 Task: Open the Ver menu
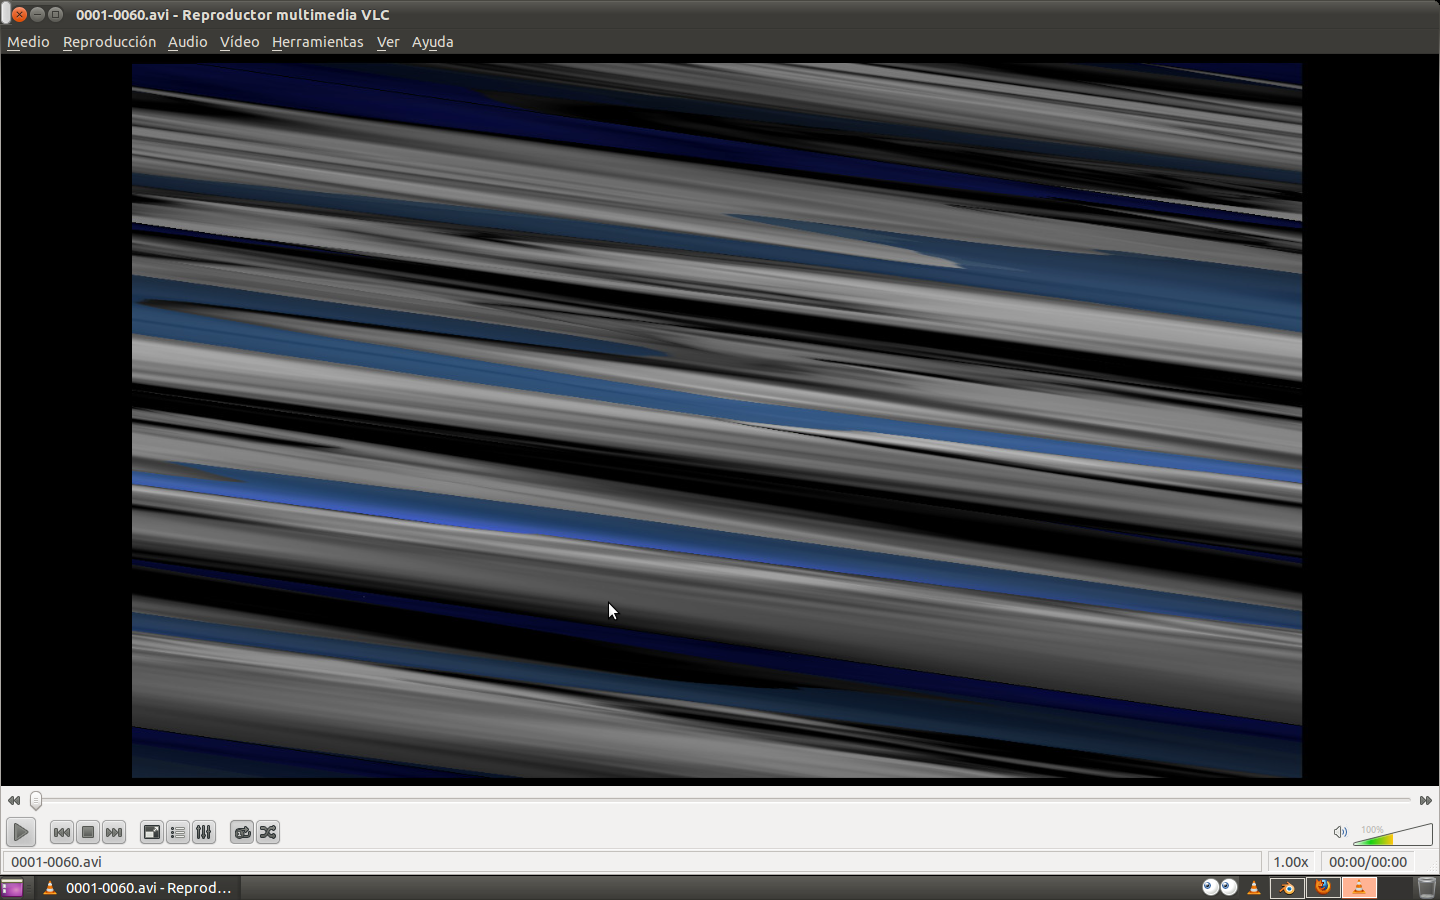click(388, 42)
